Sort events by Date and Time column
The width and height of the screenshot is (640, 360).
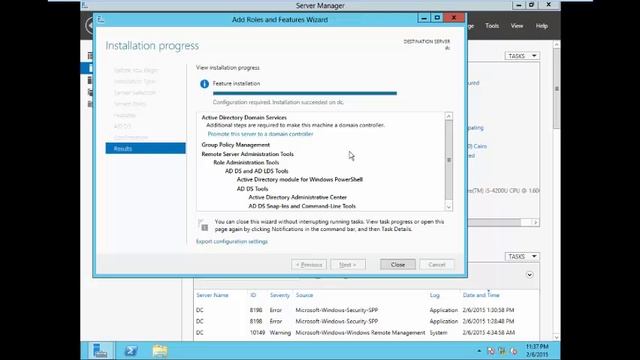point(481,295)
